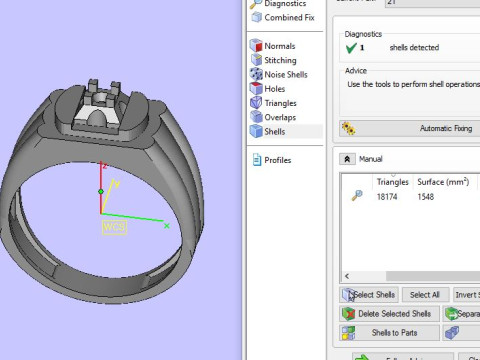Click Delete Selected Shells
Viewport: 480px width, 360px height.
389,314
